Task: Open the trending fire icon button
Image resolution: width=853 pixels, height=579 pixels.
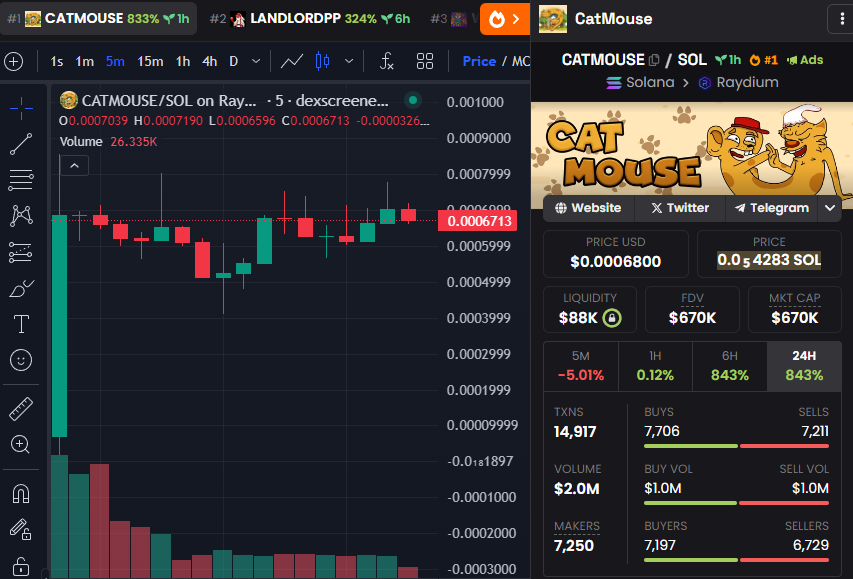Action: coord(504,19)
